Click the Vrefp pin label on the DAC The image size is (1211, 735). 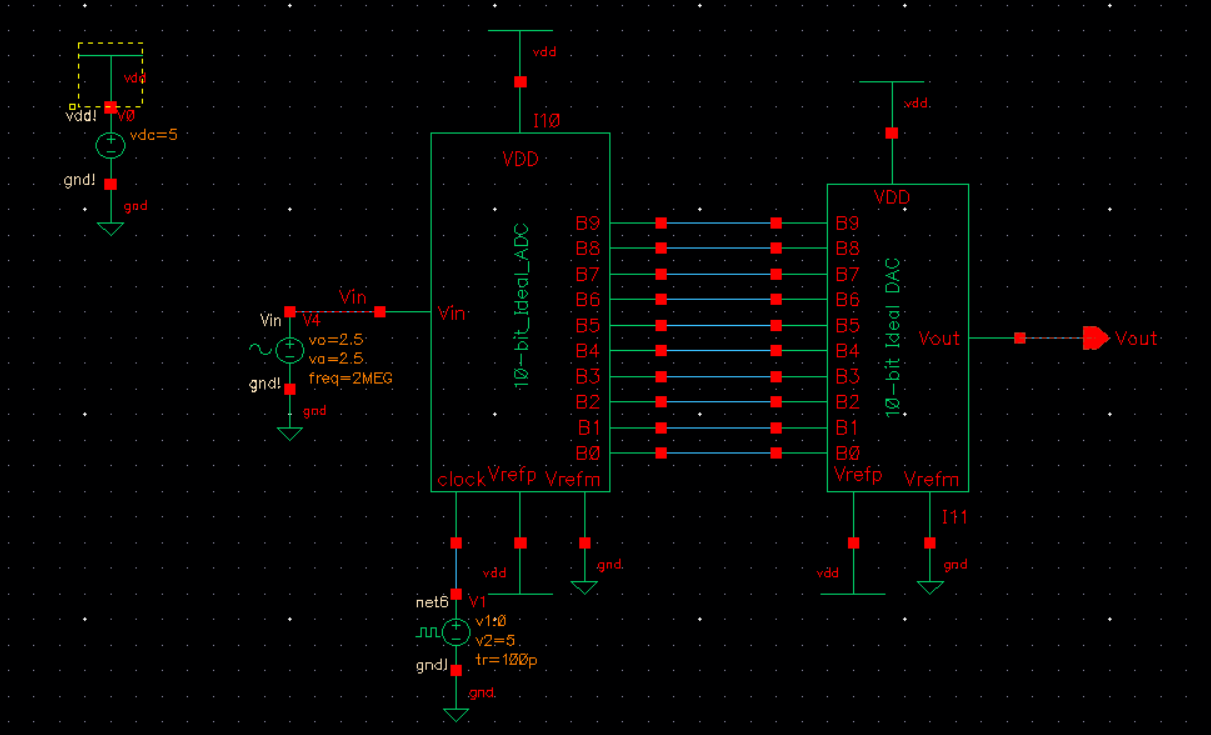coord(856,476)
